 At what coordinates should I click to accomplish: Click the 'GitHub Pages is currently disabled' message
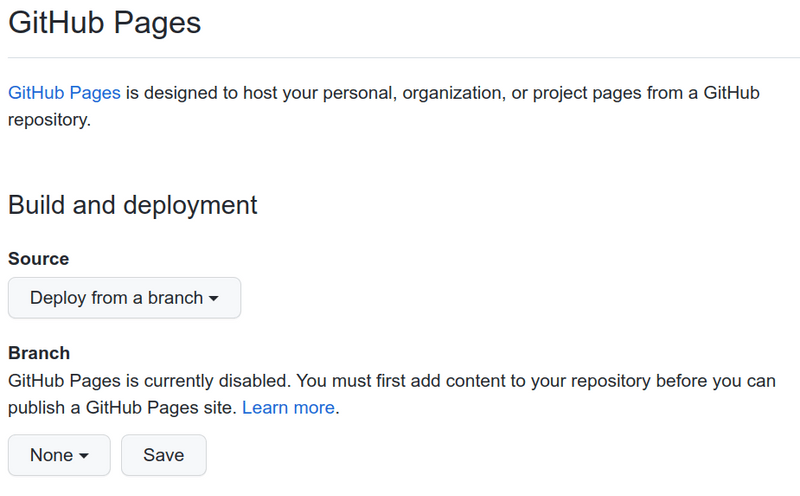[392, 394]
